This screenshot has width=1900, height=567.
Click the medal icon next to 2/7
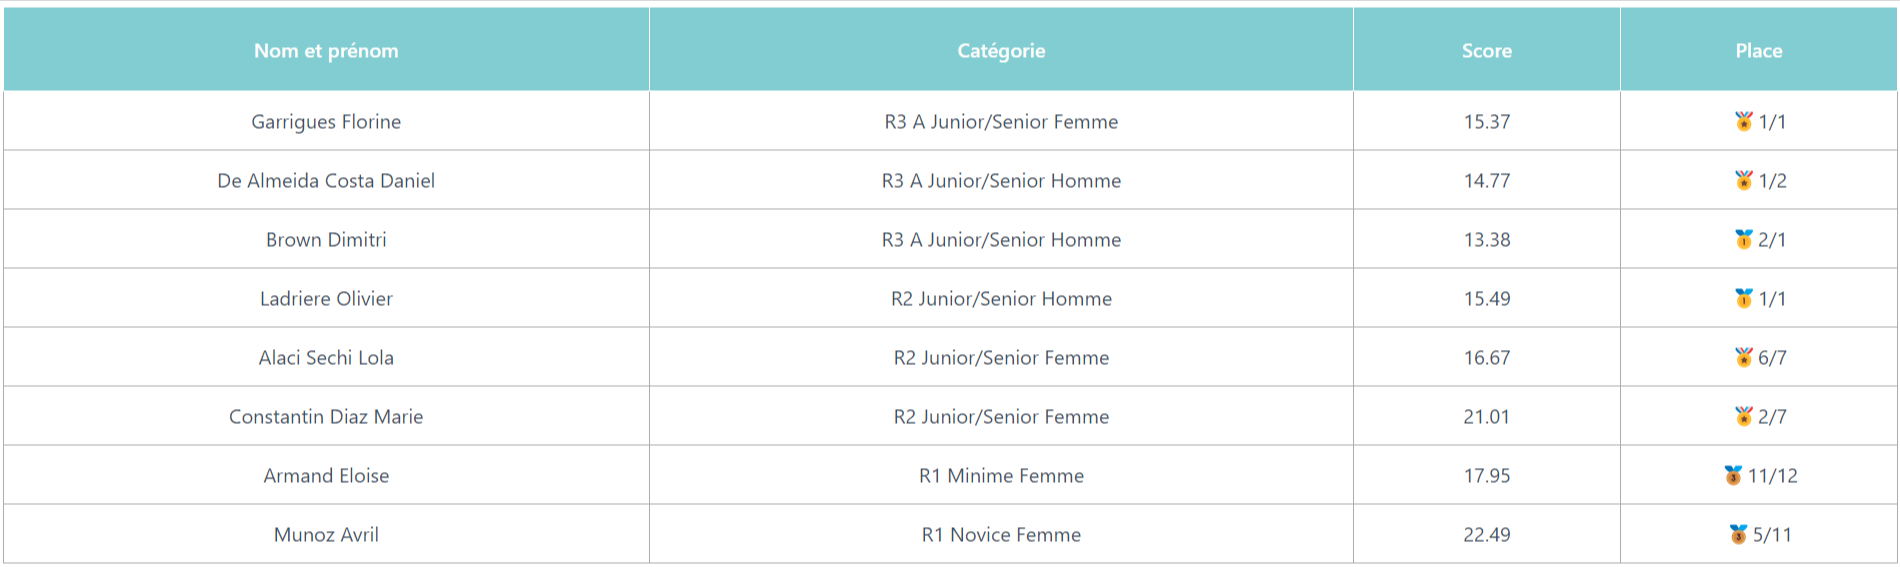pyautogui.click(x=1744, y=416)
